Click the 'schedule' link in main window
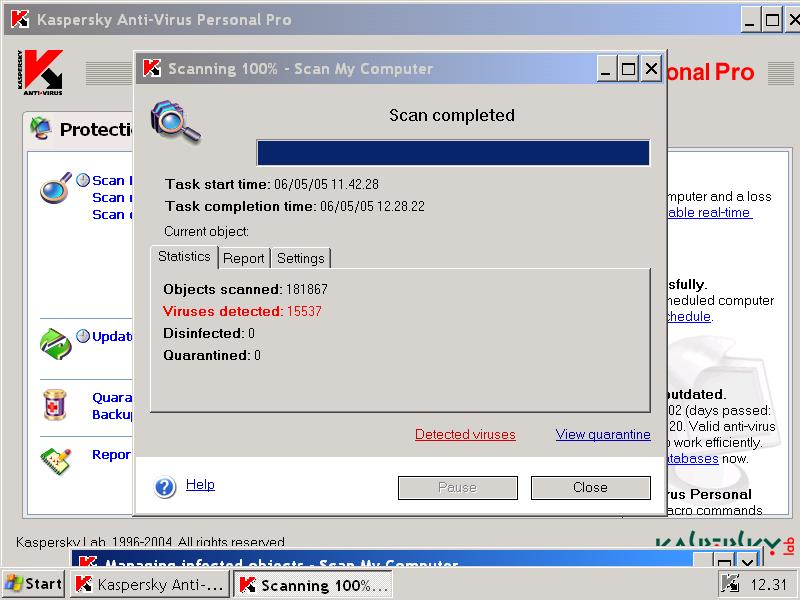The height and width of the screenshot is (600, 800). tap(689, 316)
